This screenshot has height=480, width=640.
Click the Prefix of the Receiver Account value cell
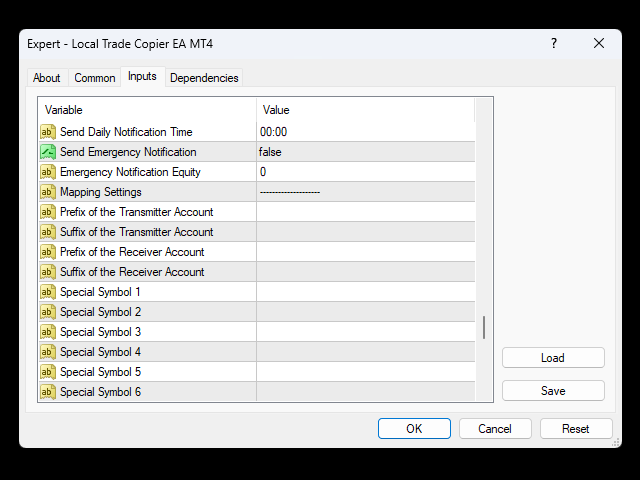click(x=366, y=252)
